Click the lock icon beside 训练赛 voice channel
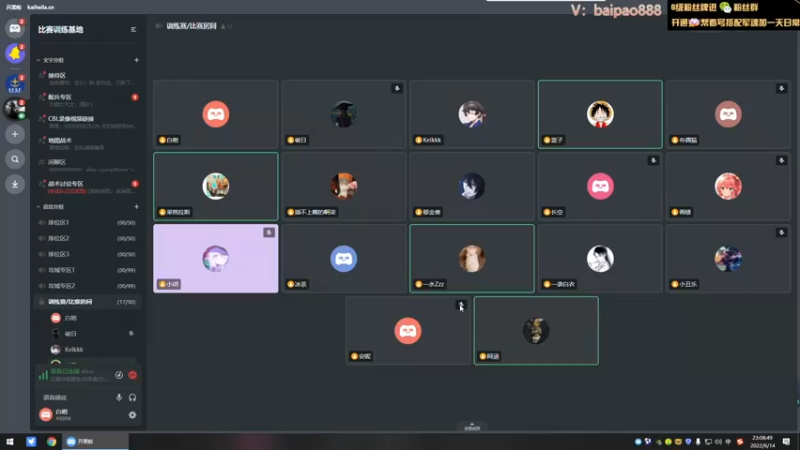This screenshot has height=450, width=800. point(42,302)
